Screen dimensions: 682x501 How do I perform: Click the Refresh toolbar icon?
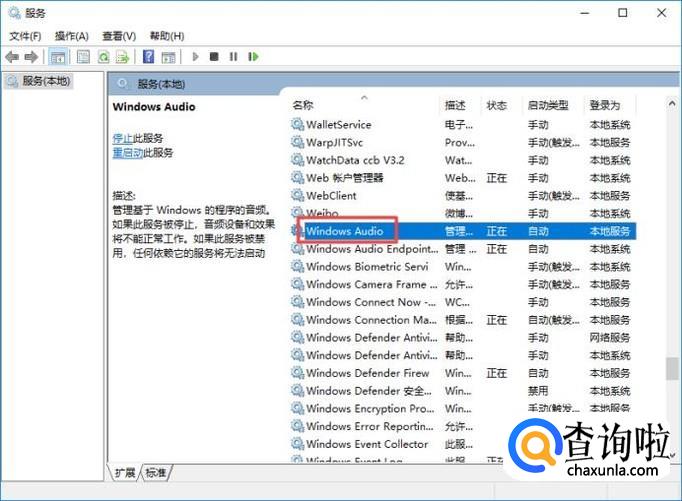click(104, 57)
